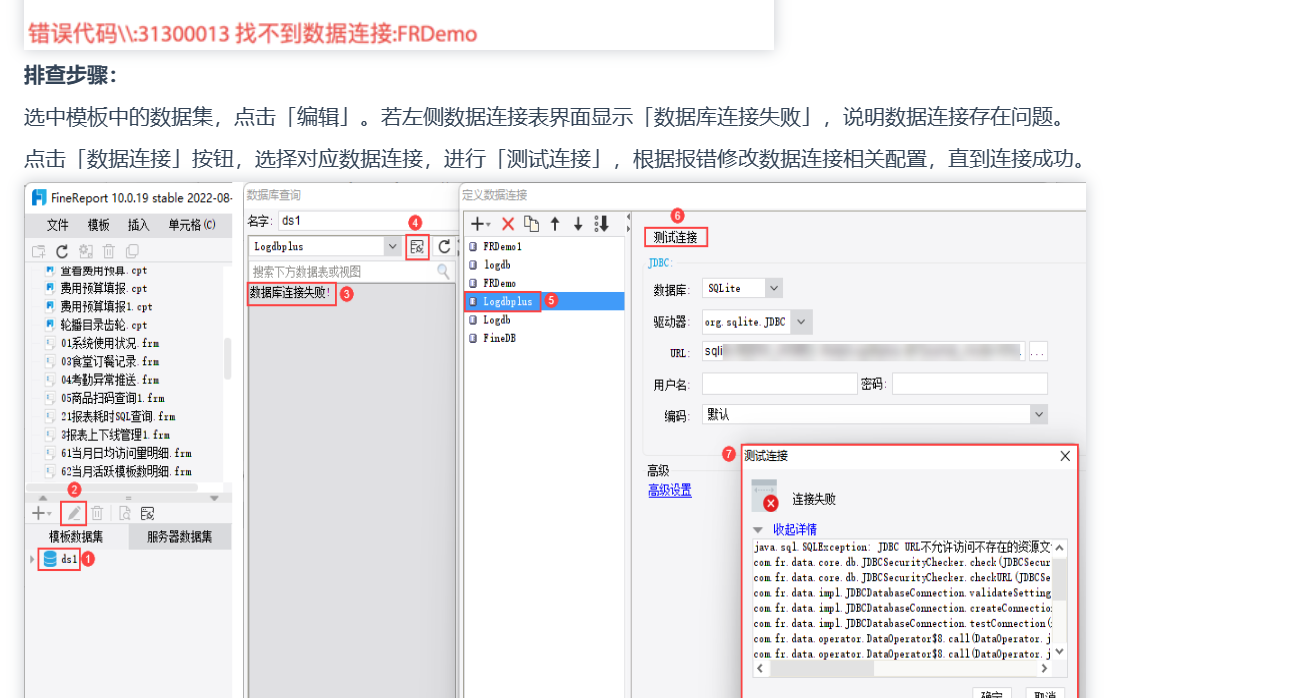This screenshot has height=698, width=1301.
Task: Open the 驱动器 org.sqlite.JDBC dropdown
Action: point(801,321)
